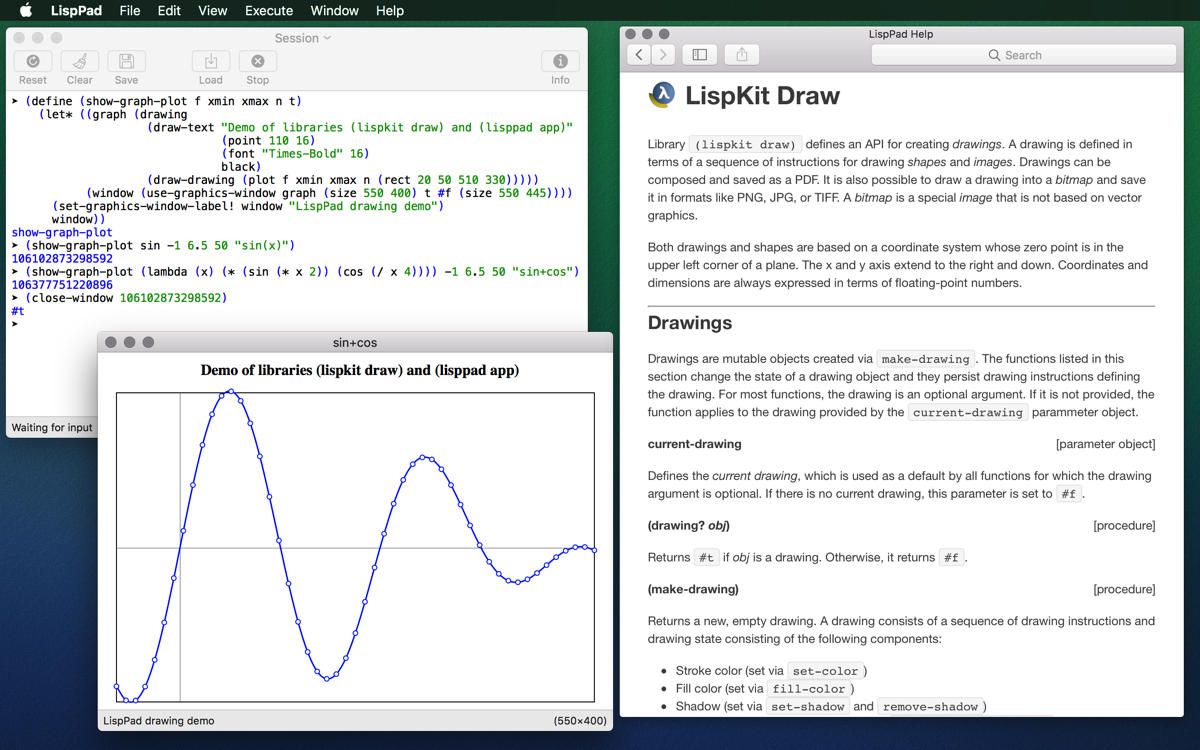The height and width of the screenshot is (750, 1200).
Task: Toggle the Help sidebar icon
Action: (700, 55)
